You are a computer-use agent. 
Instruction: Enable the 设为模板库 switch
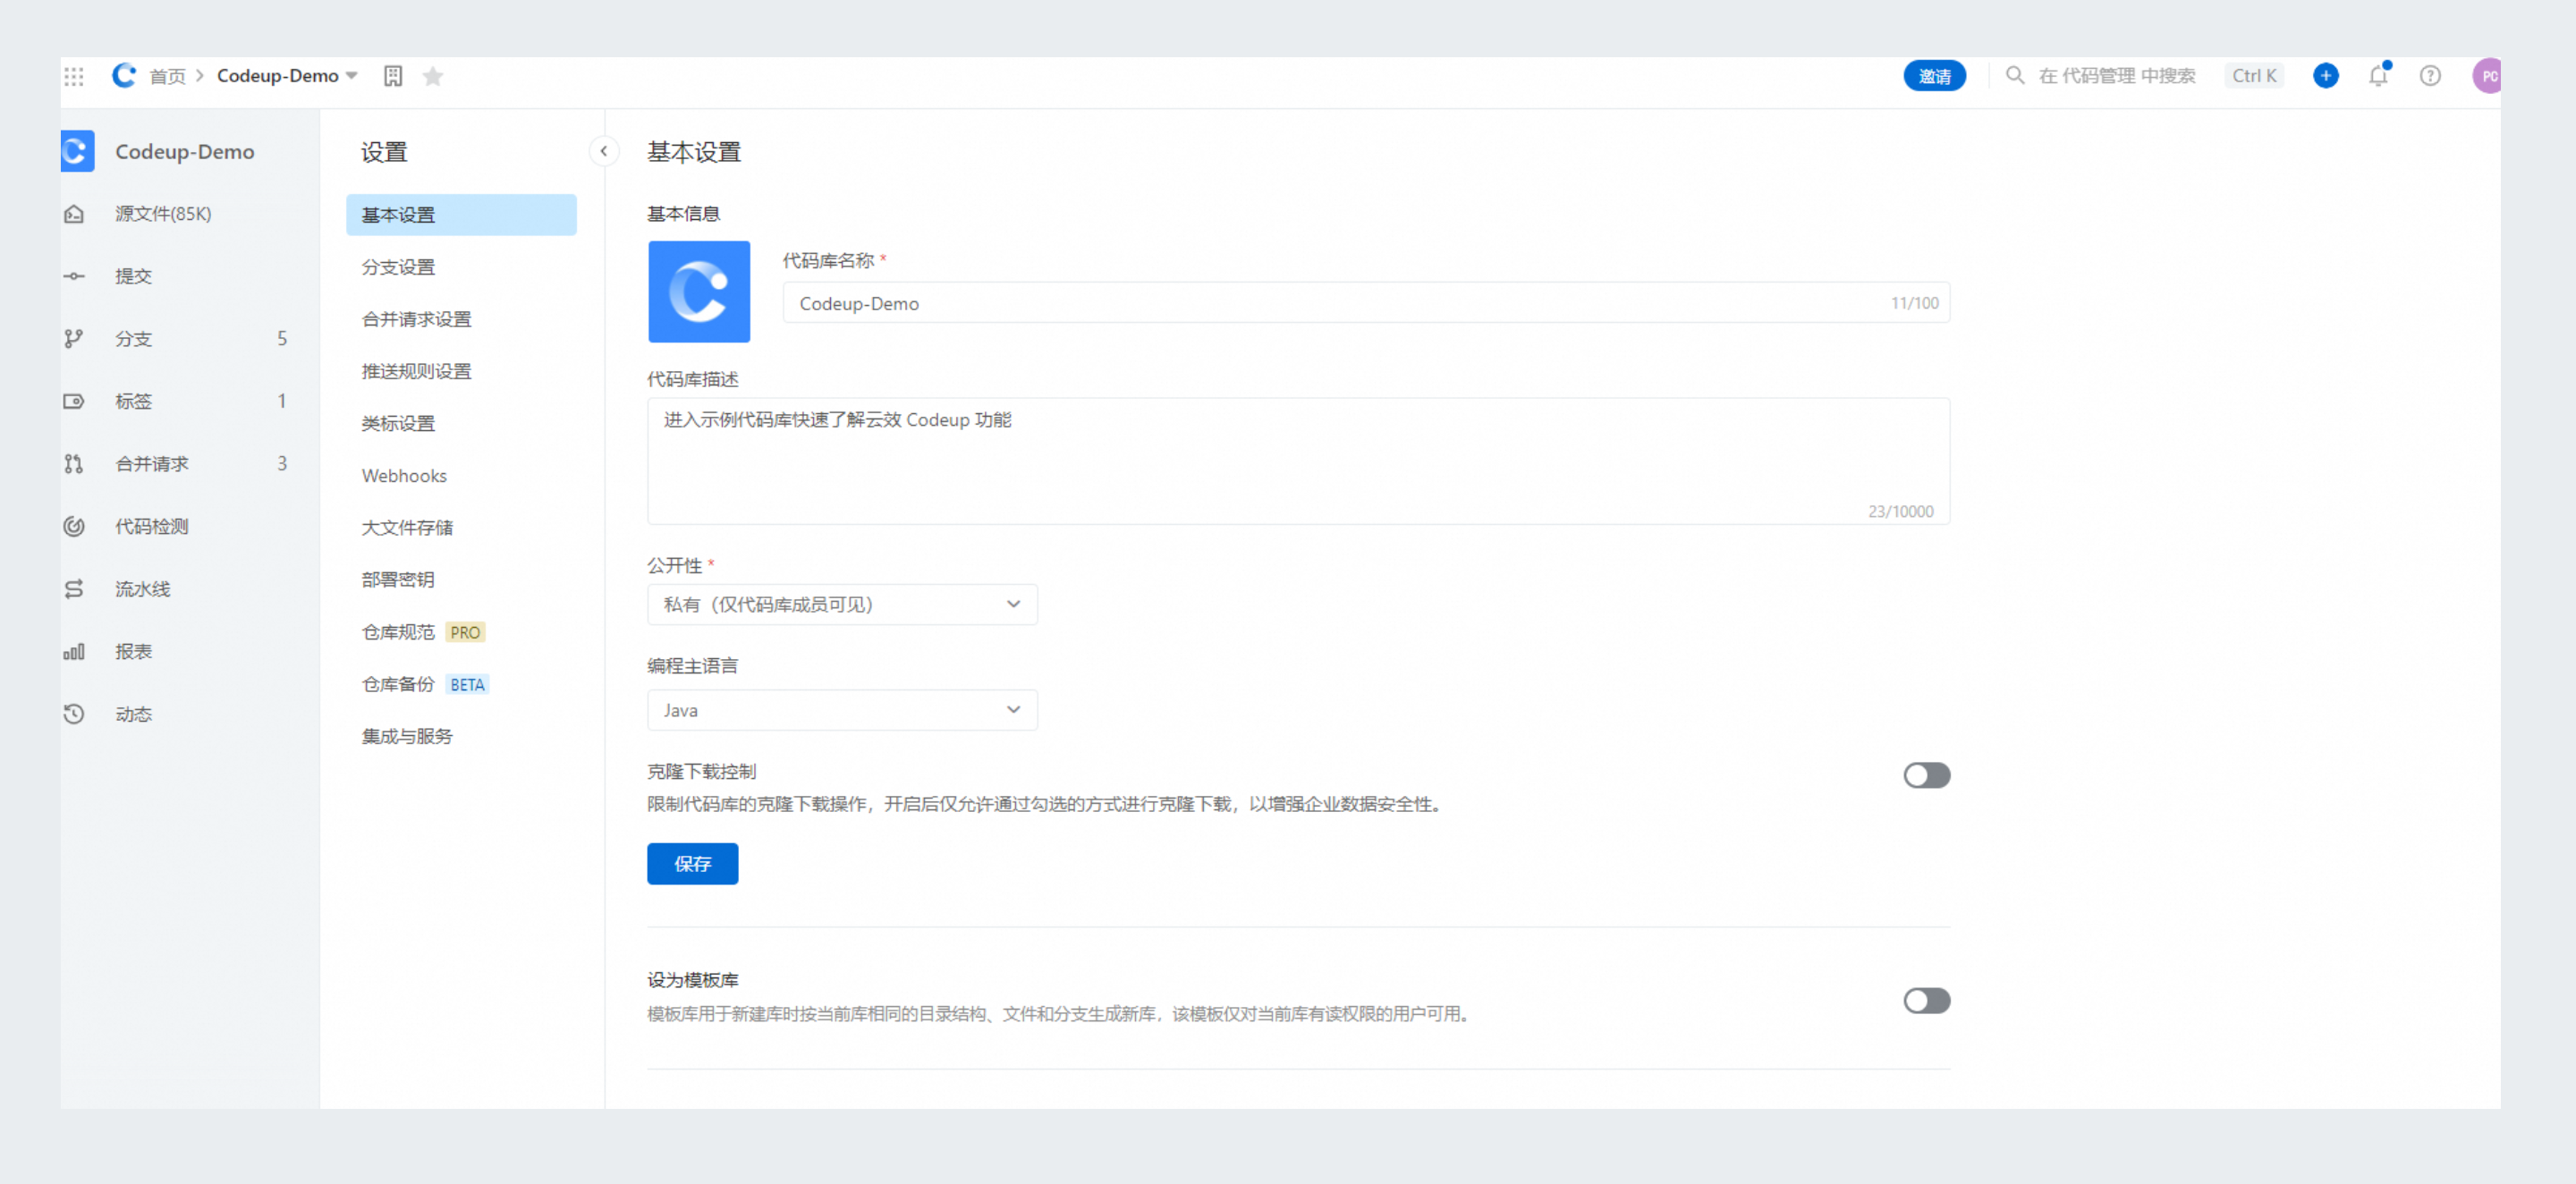point(1926,1001)
